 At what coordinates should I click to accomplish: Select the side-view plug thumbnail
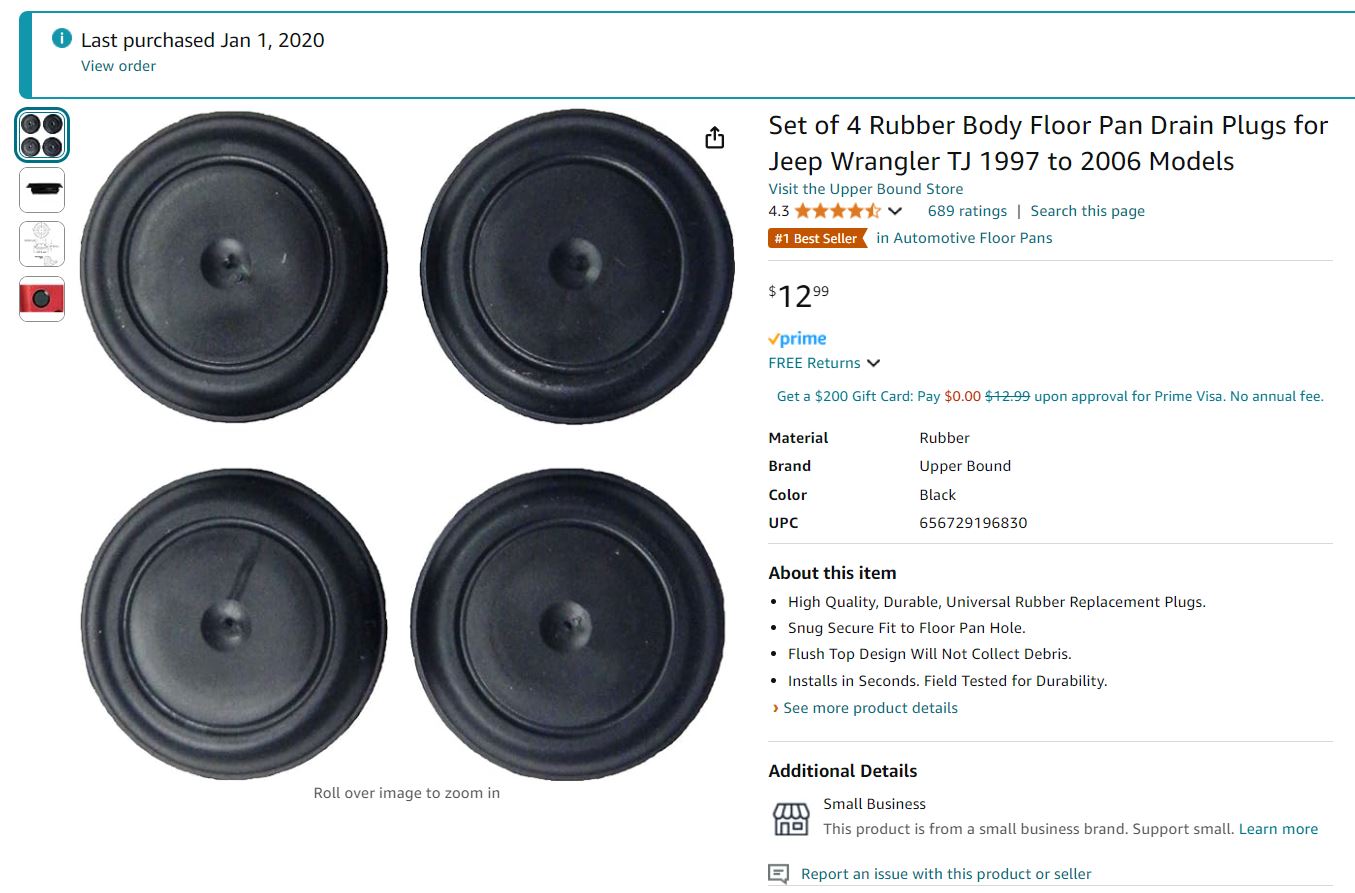pos(42,189)
